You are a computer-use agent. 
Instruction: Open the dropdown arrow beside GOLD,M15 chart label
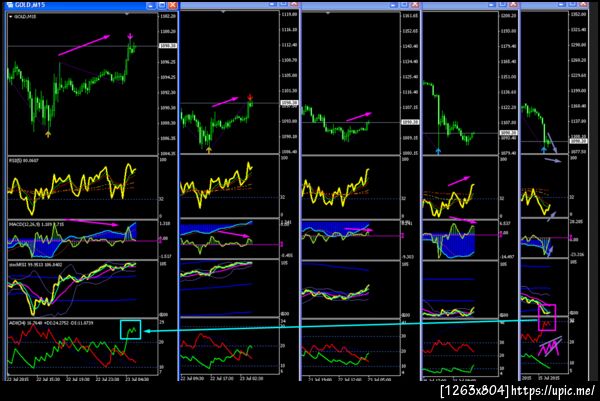tap(11, 17)
